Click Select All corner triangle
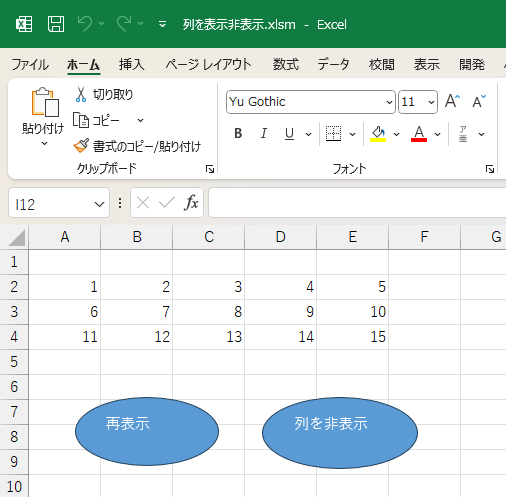The width and height of the screenshot is (506, 497). (x=16, y=237)
